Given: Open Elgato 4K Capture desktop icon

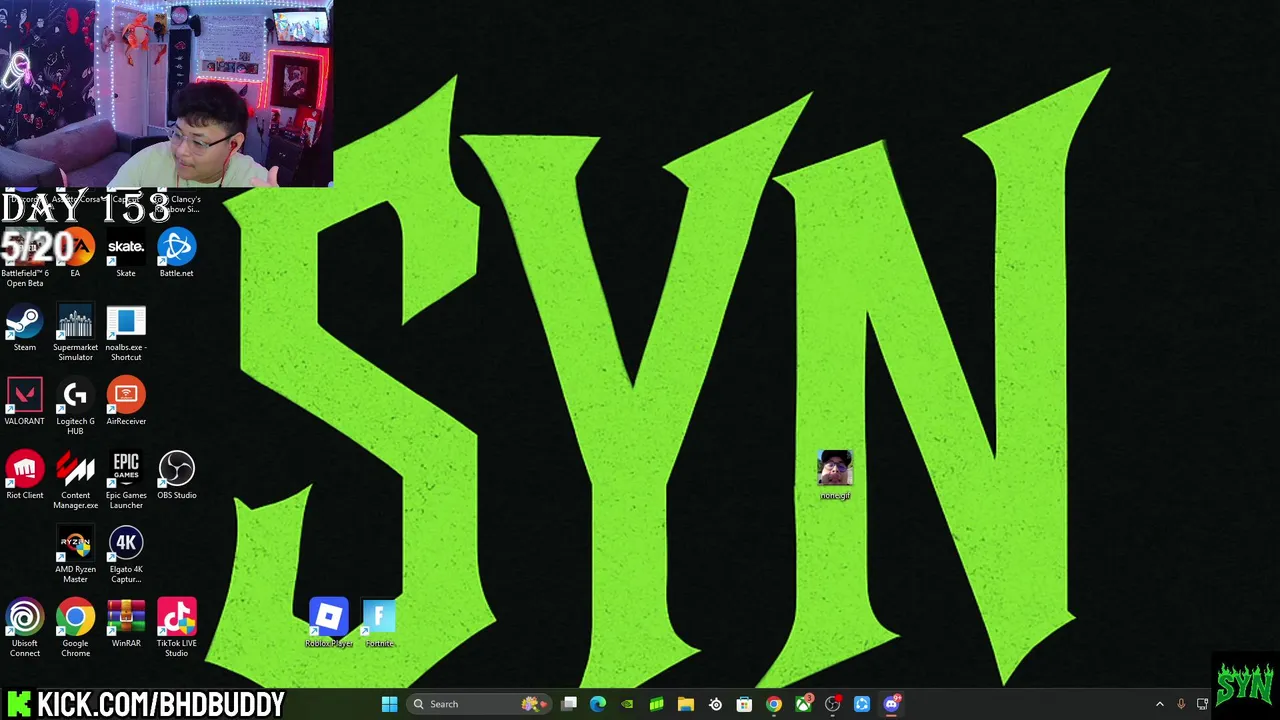Looking at the screenshot, I should (126, 555).
